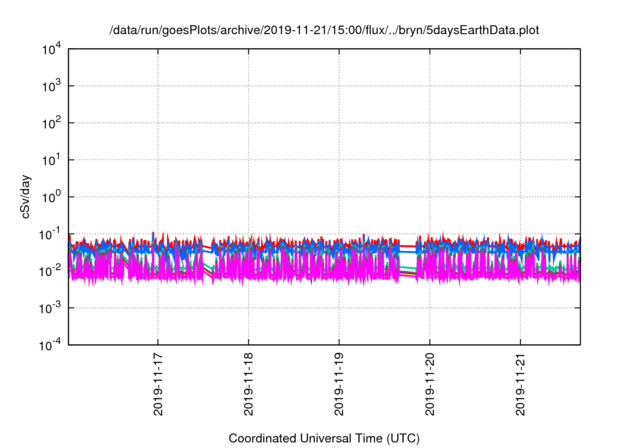
Task: Click the 10^3 y-axis tick label
Action: 51,86
